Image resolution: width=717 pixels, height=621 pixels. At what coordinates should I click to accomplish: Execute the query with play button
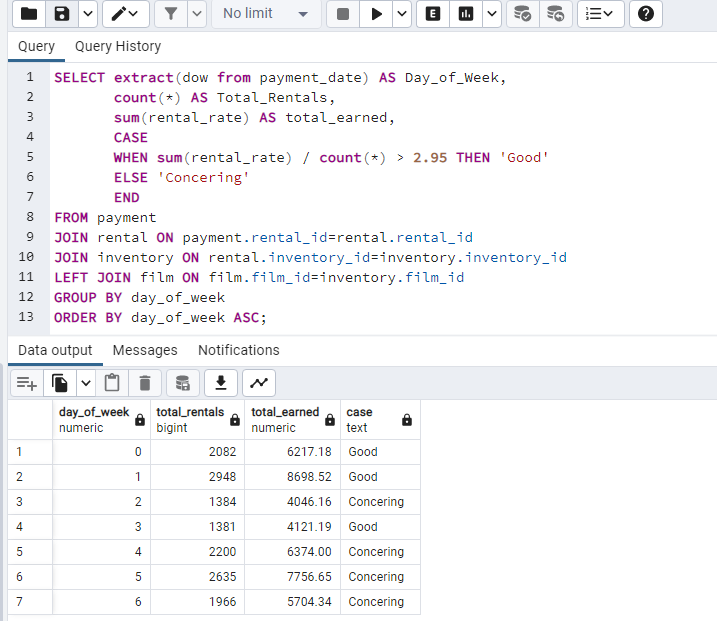click(x=376, y=14)
